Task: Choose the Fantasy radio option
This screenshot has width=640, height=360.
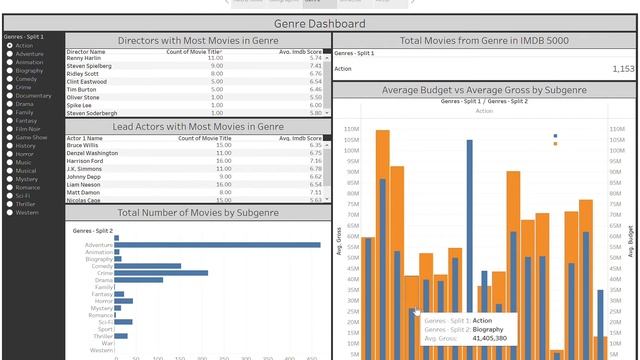Action: 10,121
